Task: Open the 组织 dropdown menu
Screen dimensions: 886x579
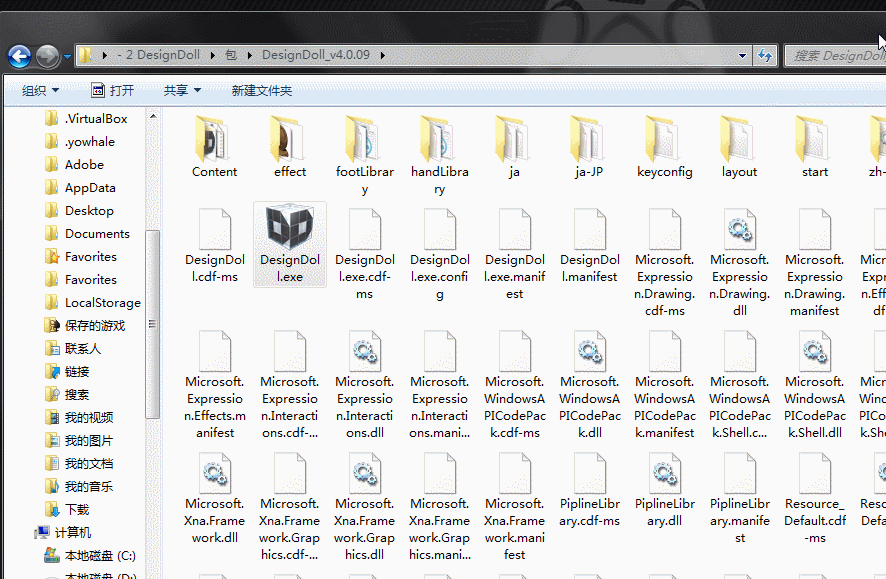Action: click(x=40, y=91)
